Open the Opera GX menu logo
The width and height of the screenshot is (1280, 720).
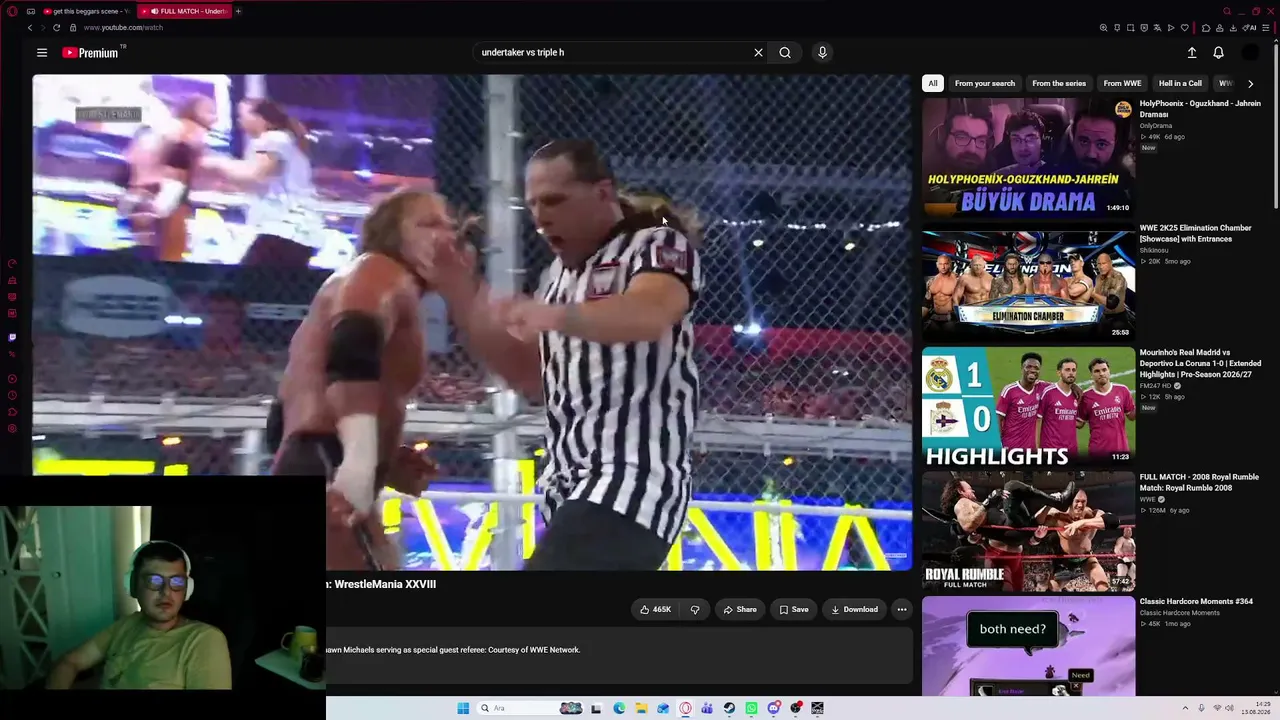tap(12, 11)
